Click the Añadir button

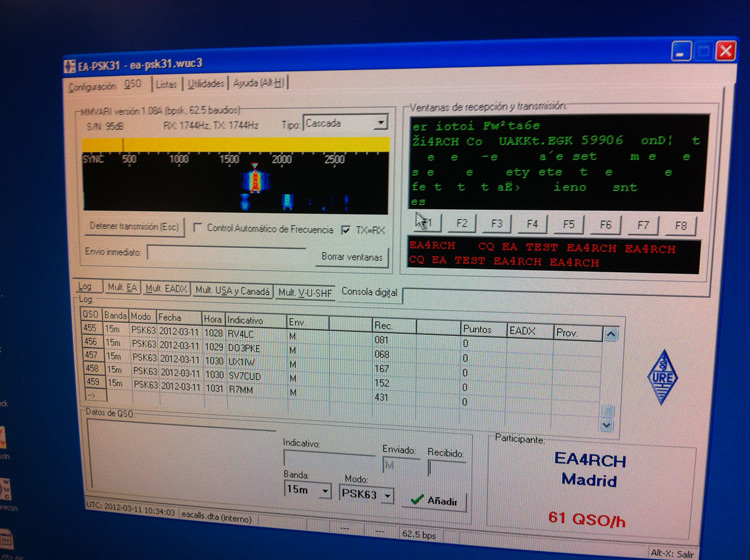coord(434,500)
